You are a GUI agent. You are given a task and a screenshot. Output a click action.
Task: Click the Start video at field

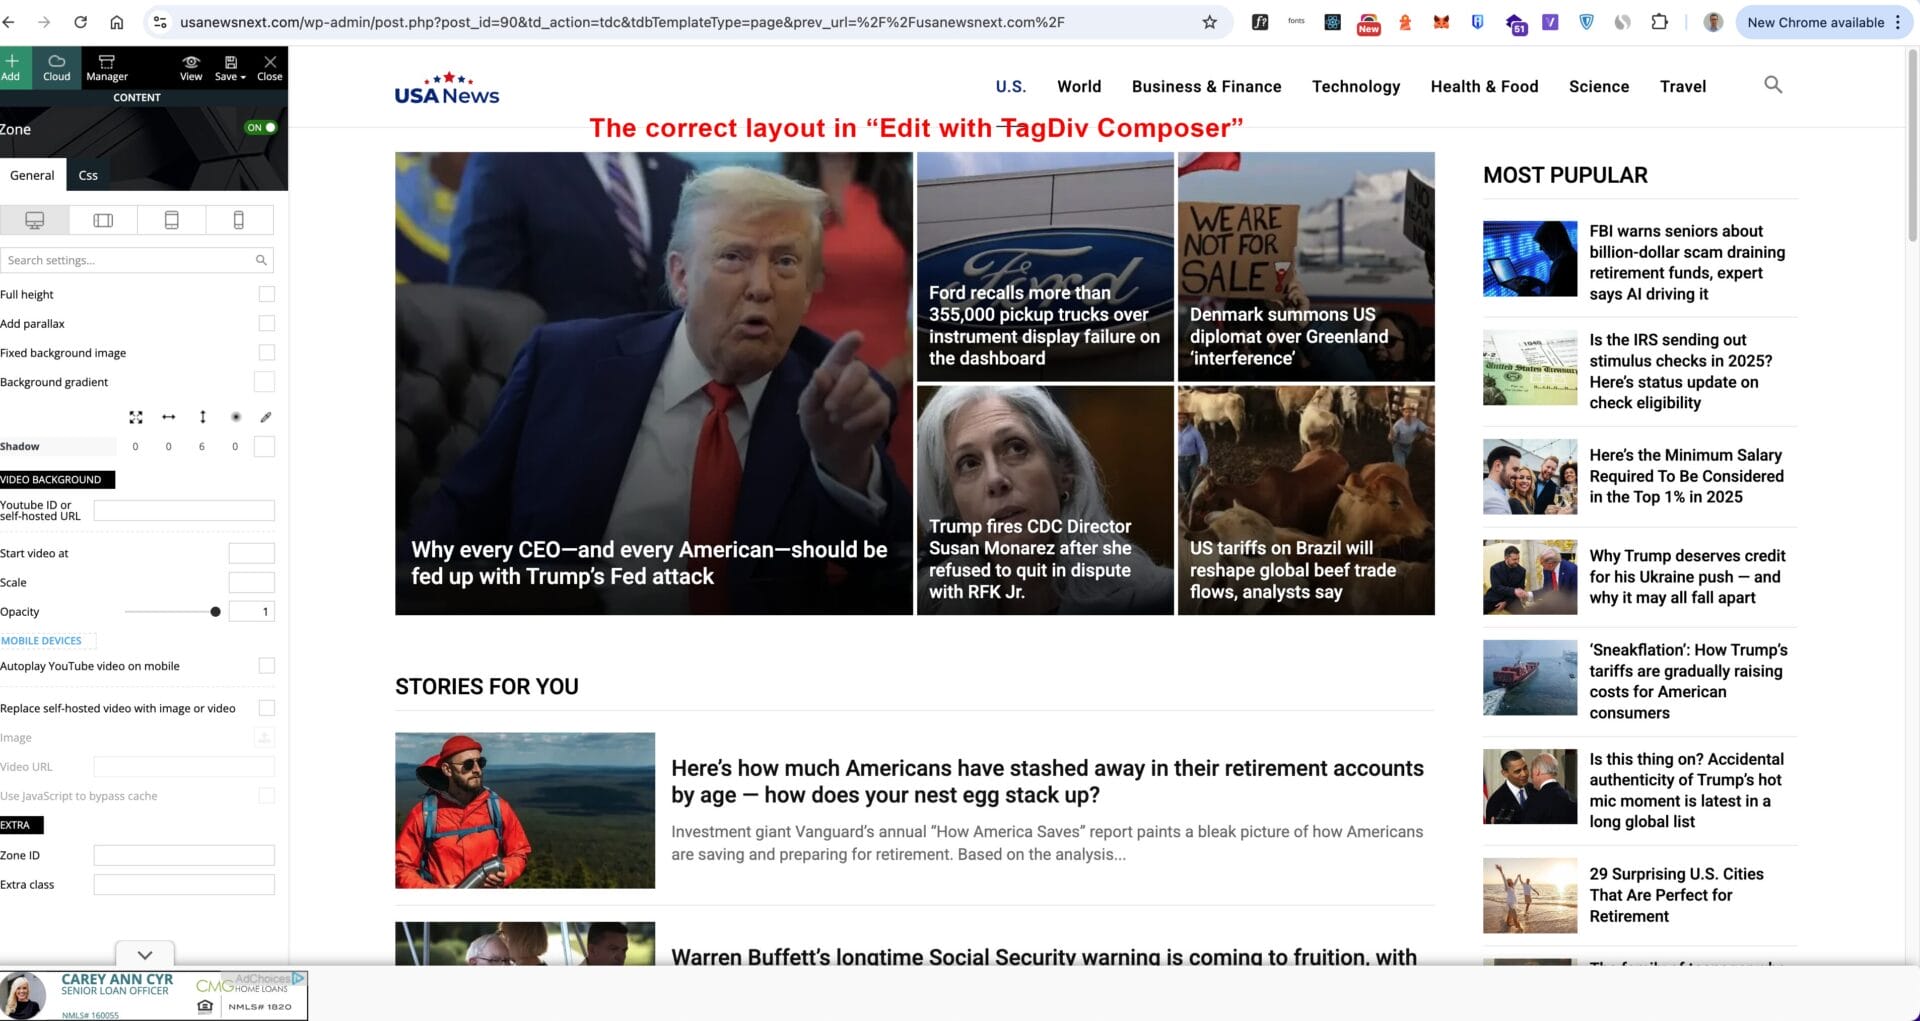point(251,553)
